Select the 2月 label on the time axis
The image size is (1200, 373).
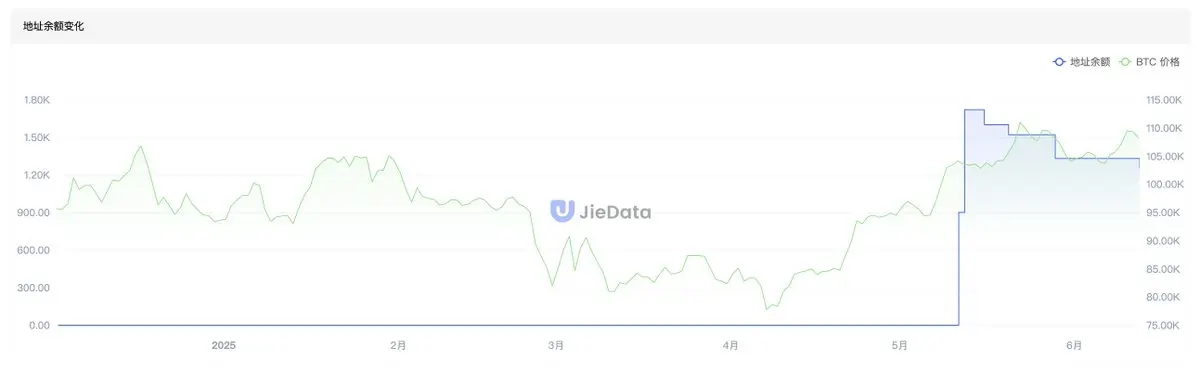coord(398,345)
